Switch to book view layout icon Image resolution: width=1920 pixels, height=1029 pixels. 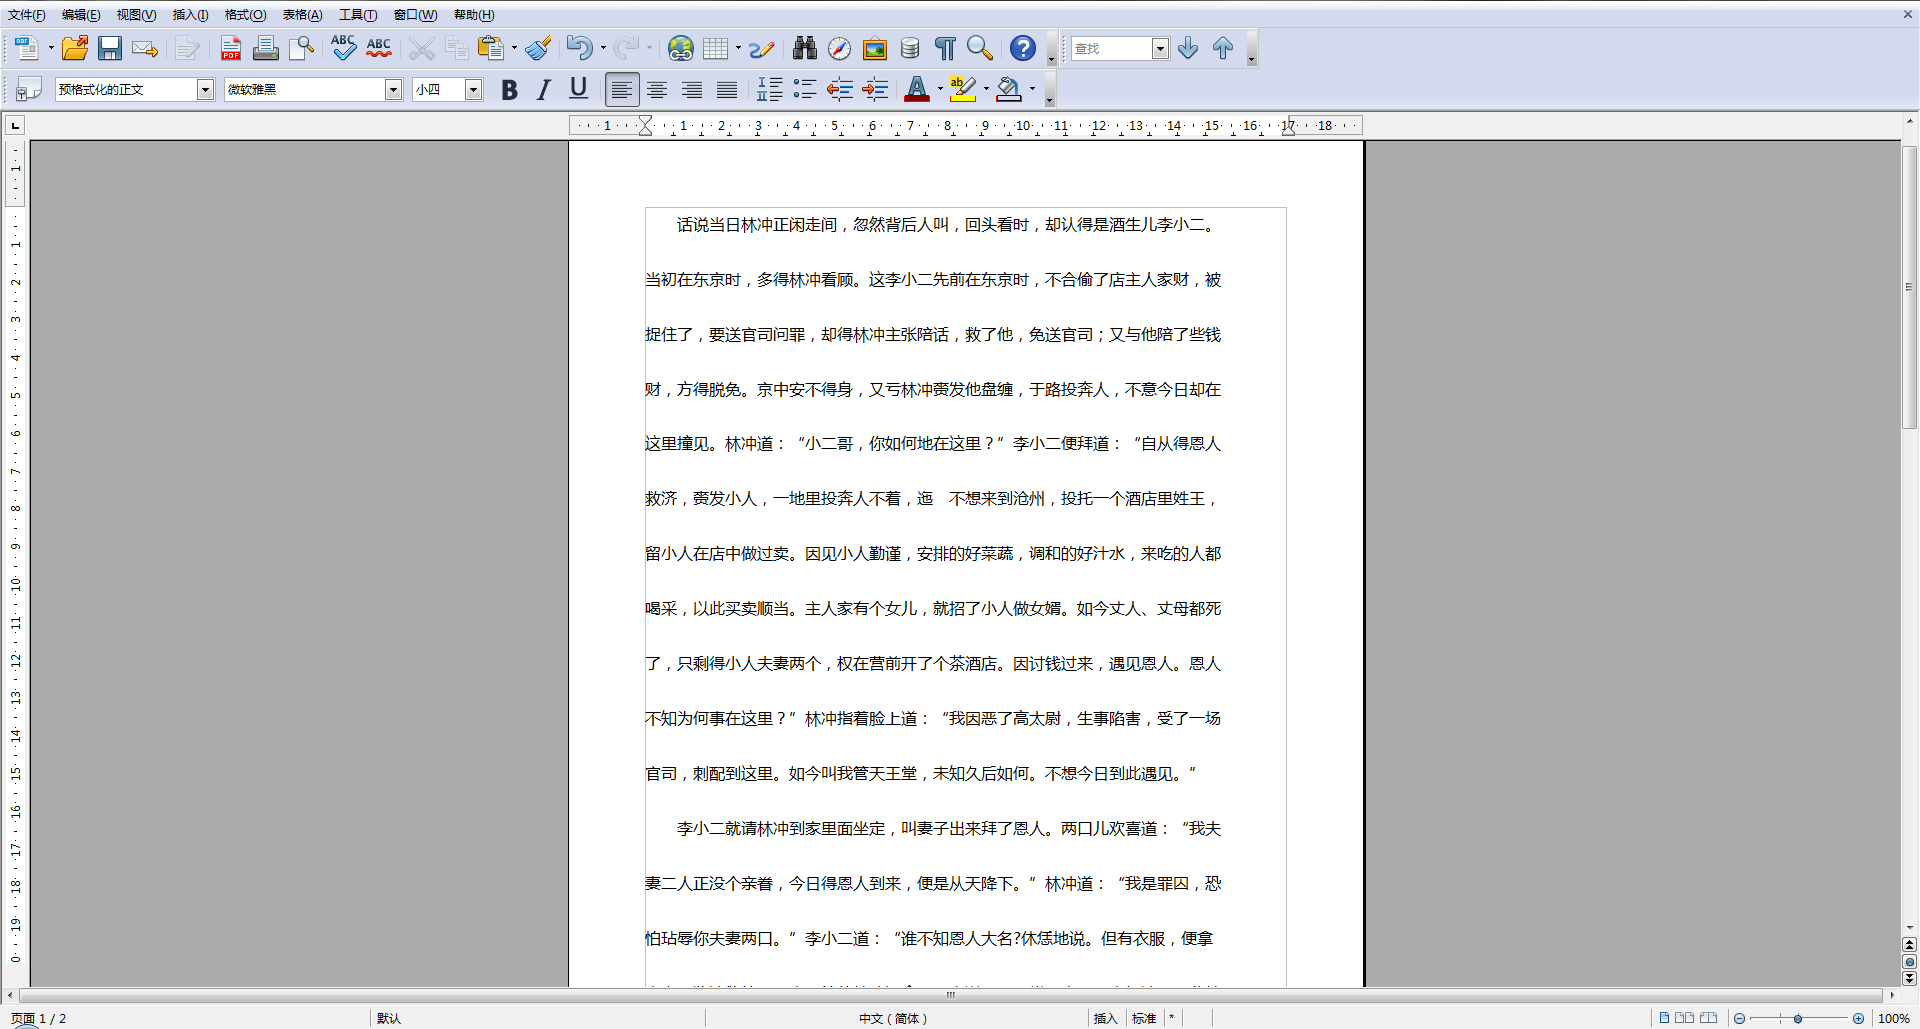[x=1709, y=1018]
